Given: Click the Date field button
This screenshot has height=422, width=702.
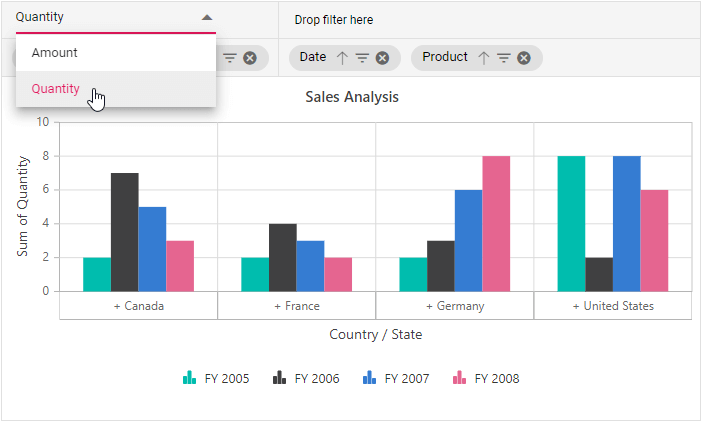Looking at the screenshot, I should (313, 58).
